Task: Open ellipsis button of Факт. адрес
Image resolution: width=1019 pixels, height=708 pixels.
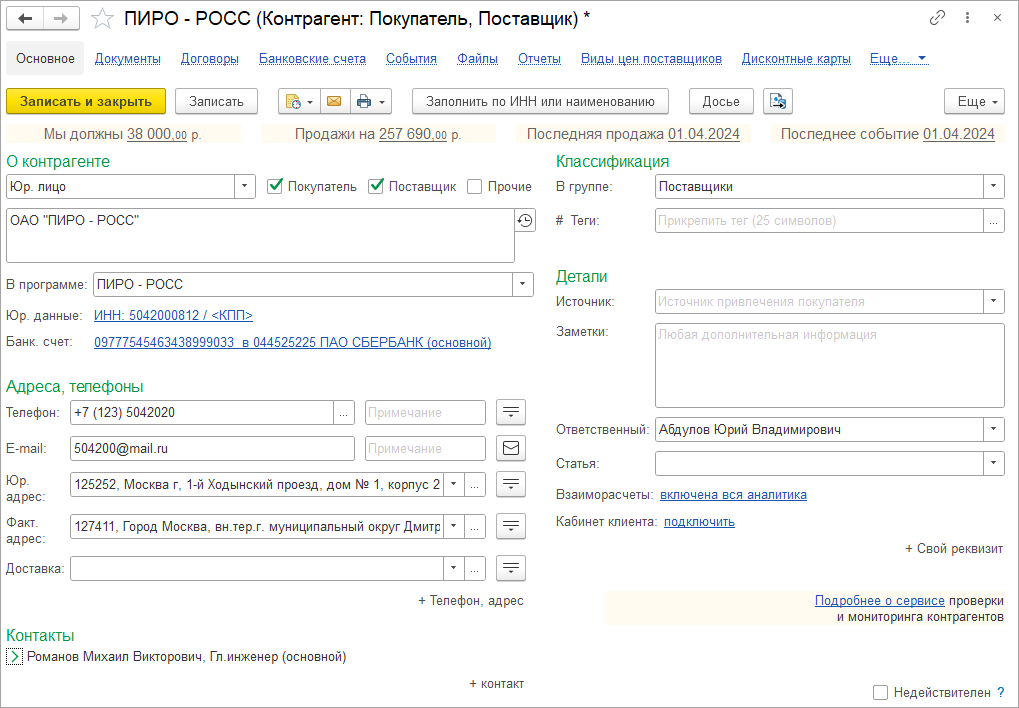Action: tap(475, 527)
